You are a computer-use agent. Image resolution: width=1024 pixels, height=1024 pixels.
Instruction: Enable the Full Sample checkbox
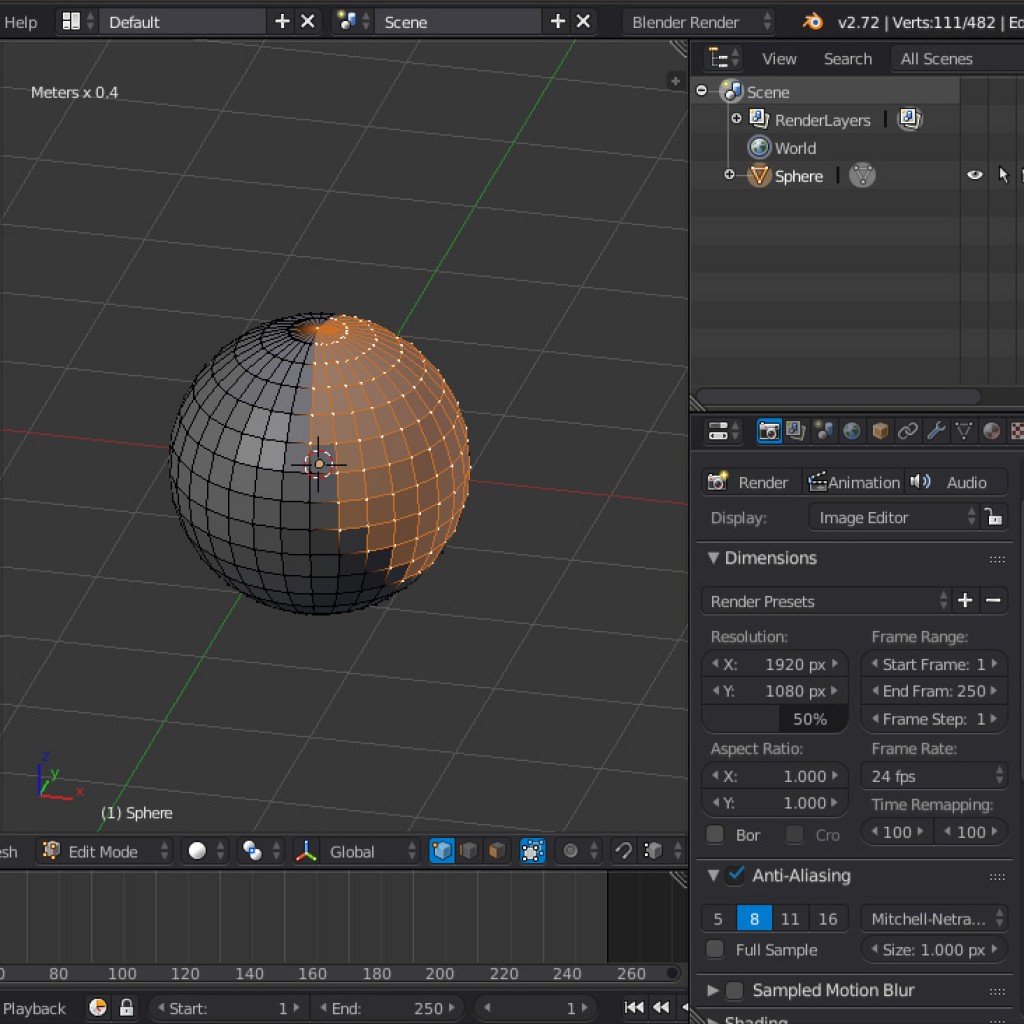716,950
